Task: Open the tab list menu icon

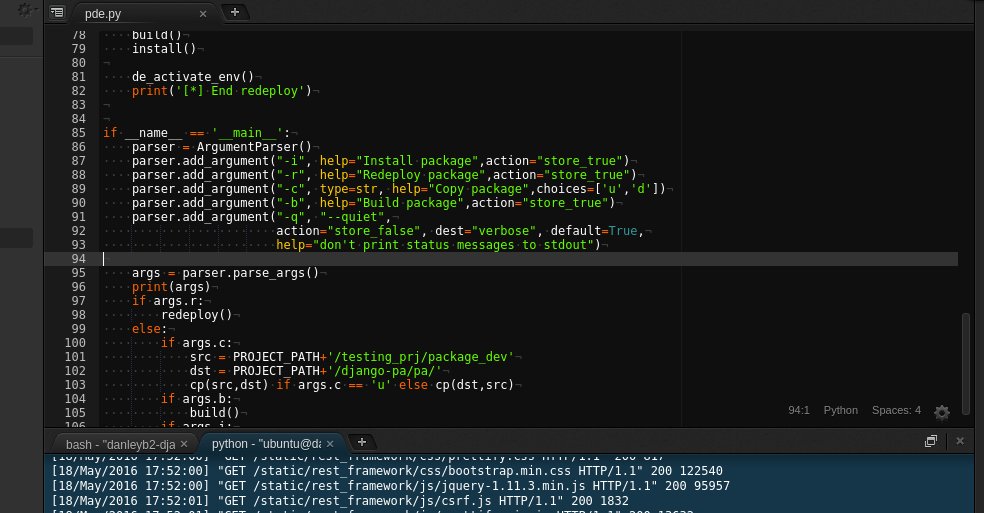Action: [57, 12]
